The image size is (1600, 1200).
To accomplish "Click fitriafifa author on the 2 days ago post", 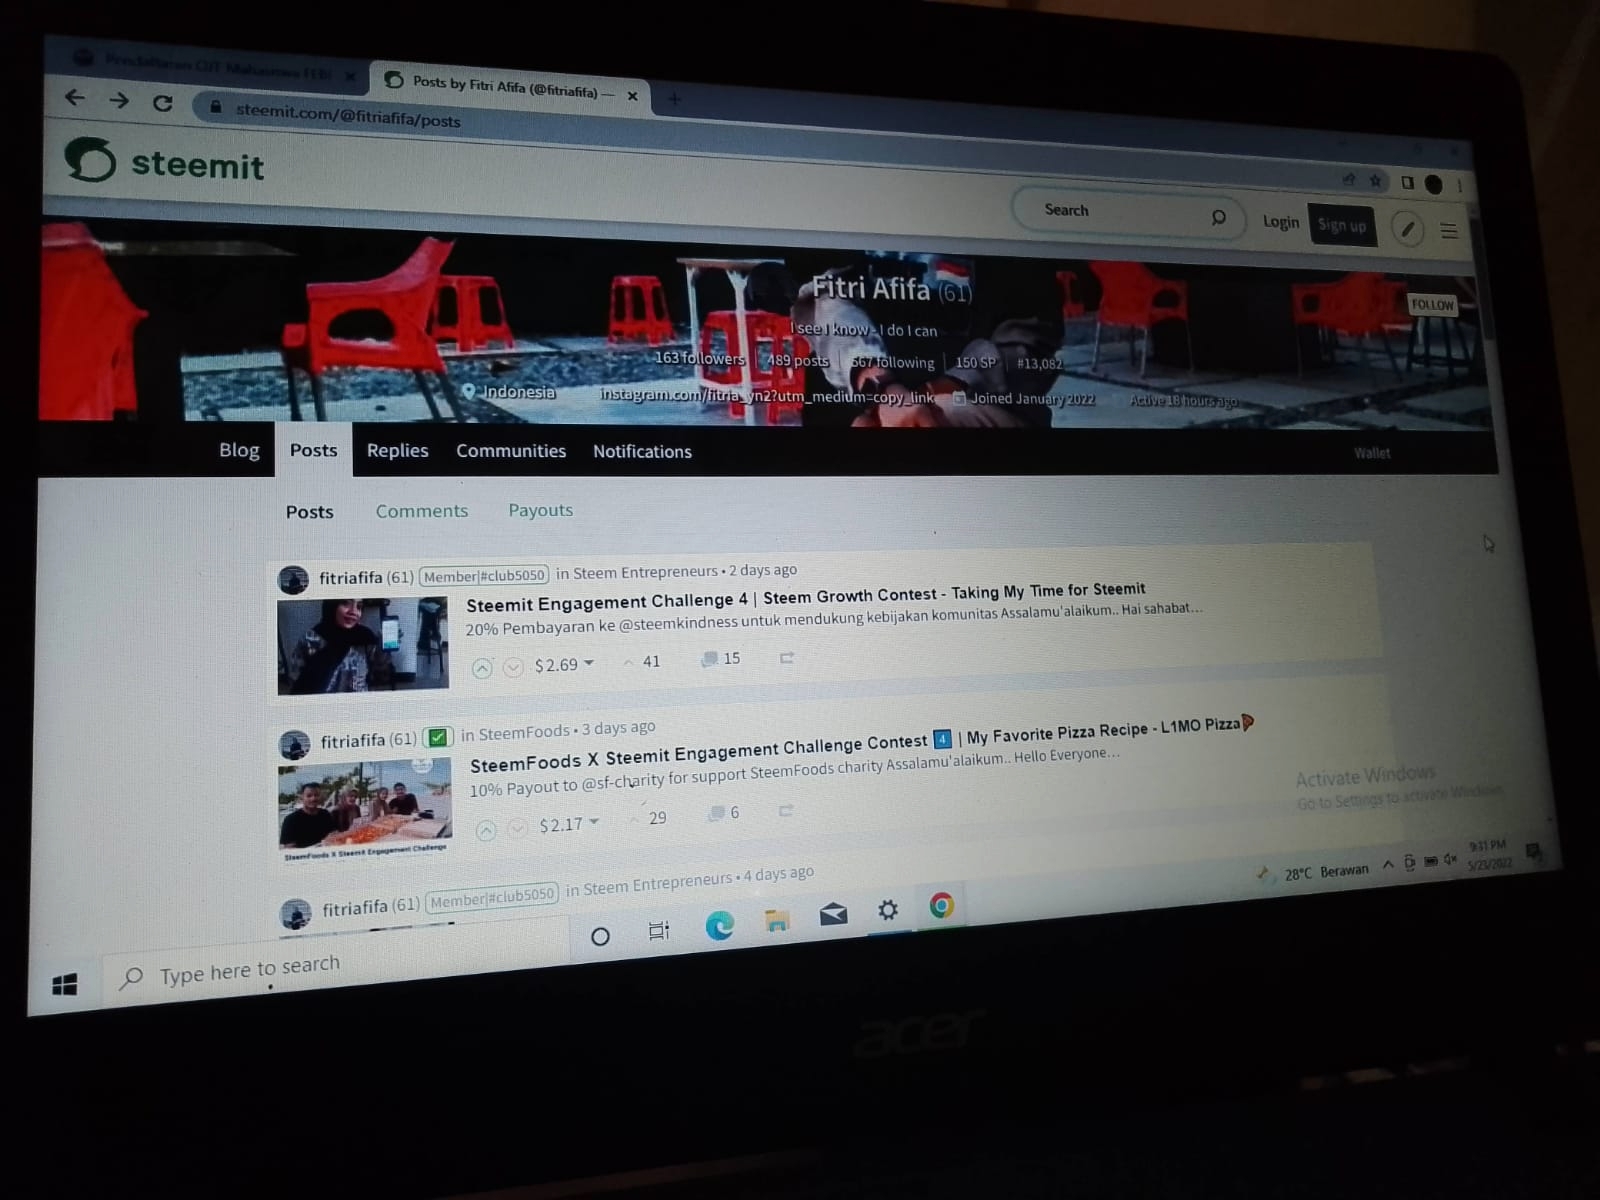I will [351, 577].
